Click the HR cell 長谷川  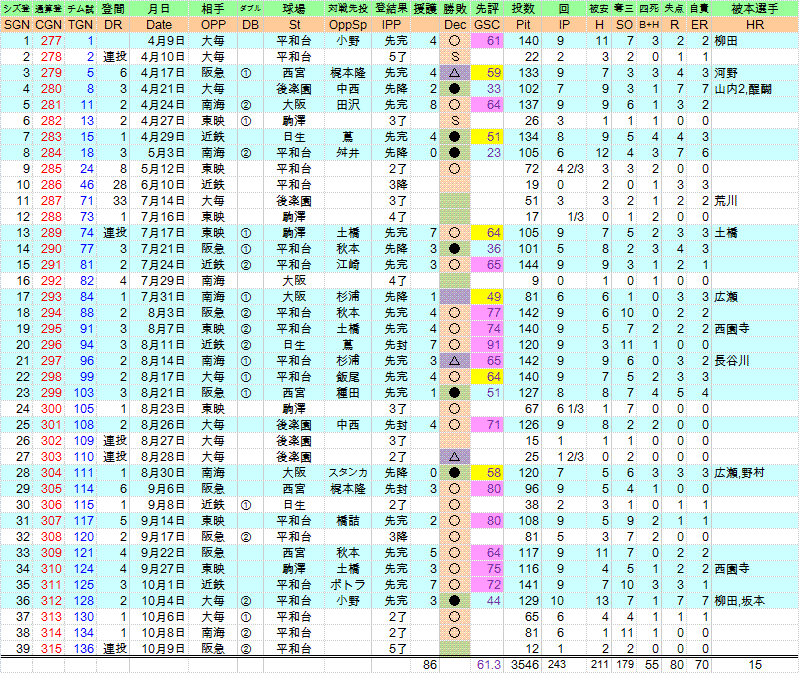(x=732, y=361)
